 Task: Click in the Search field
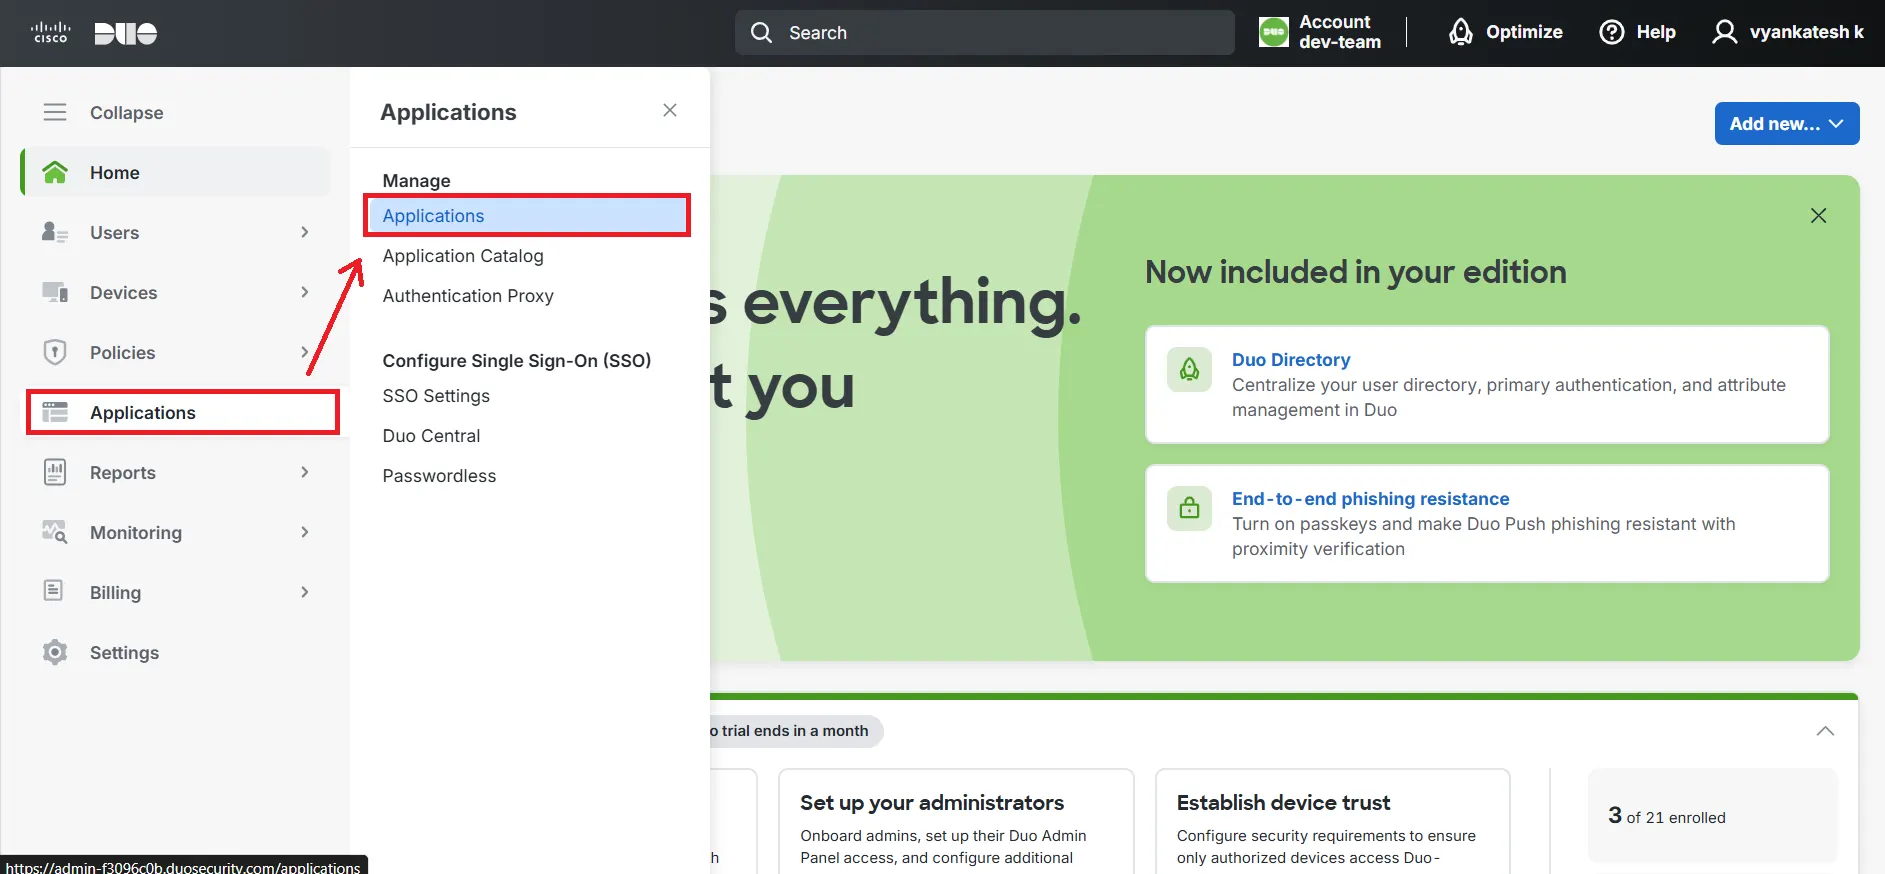click(985, 33)
